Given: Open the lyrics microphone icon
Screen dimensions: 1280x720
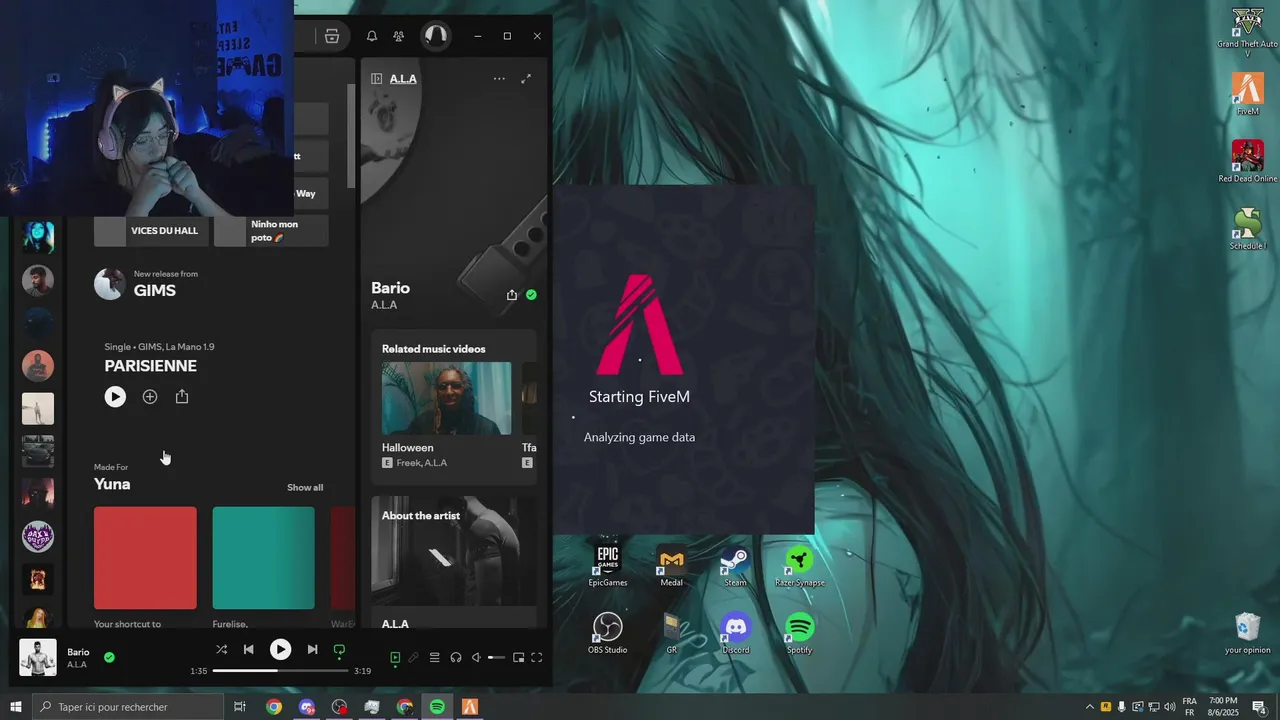Looking at the screenshot, I should (413, 657).
